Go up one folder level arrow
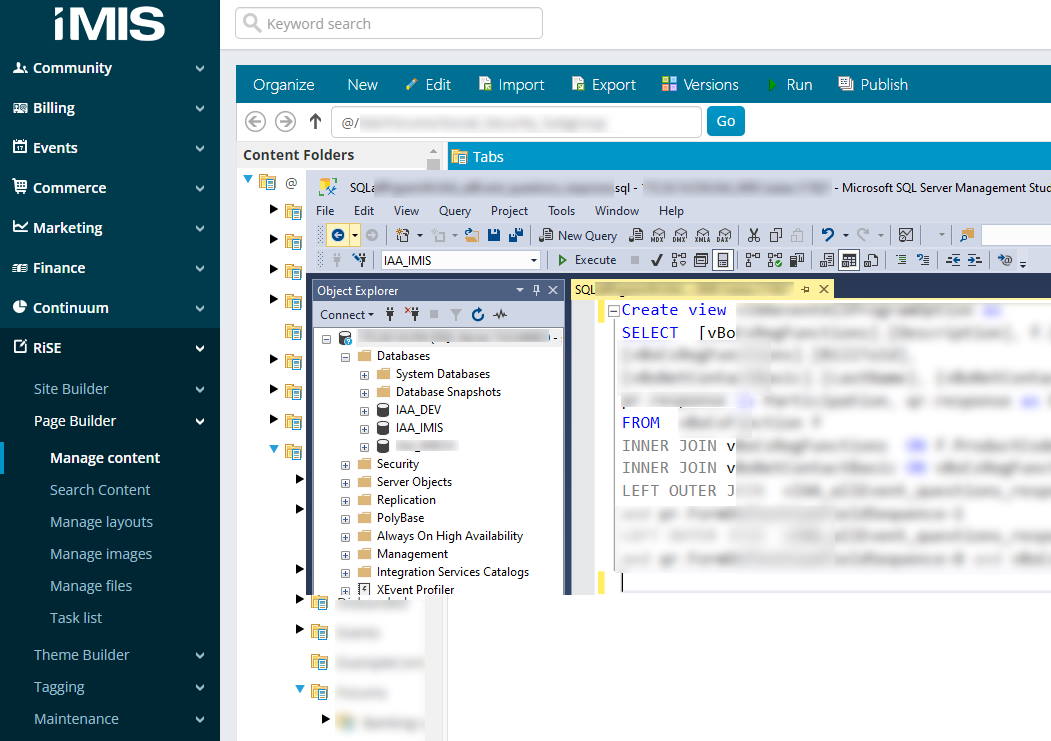 pos(315,121)
